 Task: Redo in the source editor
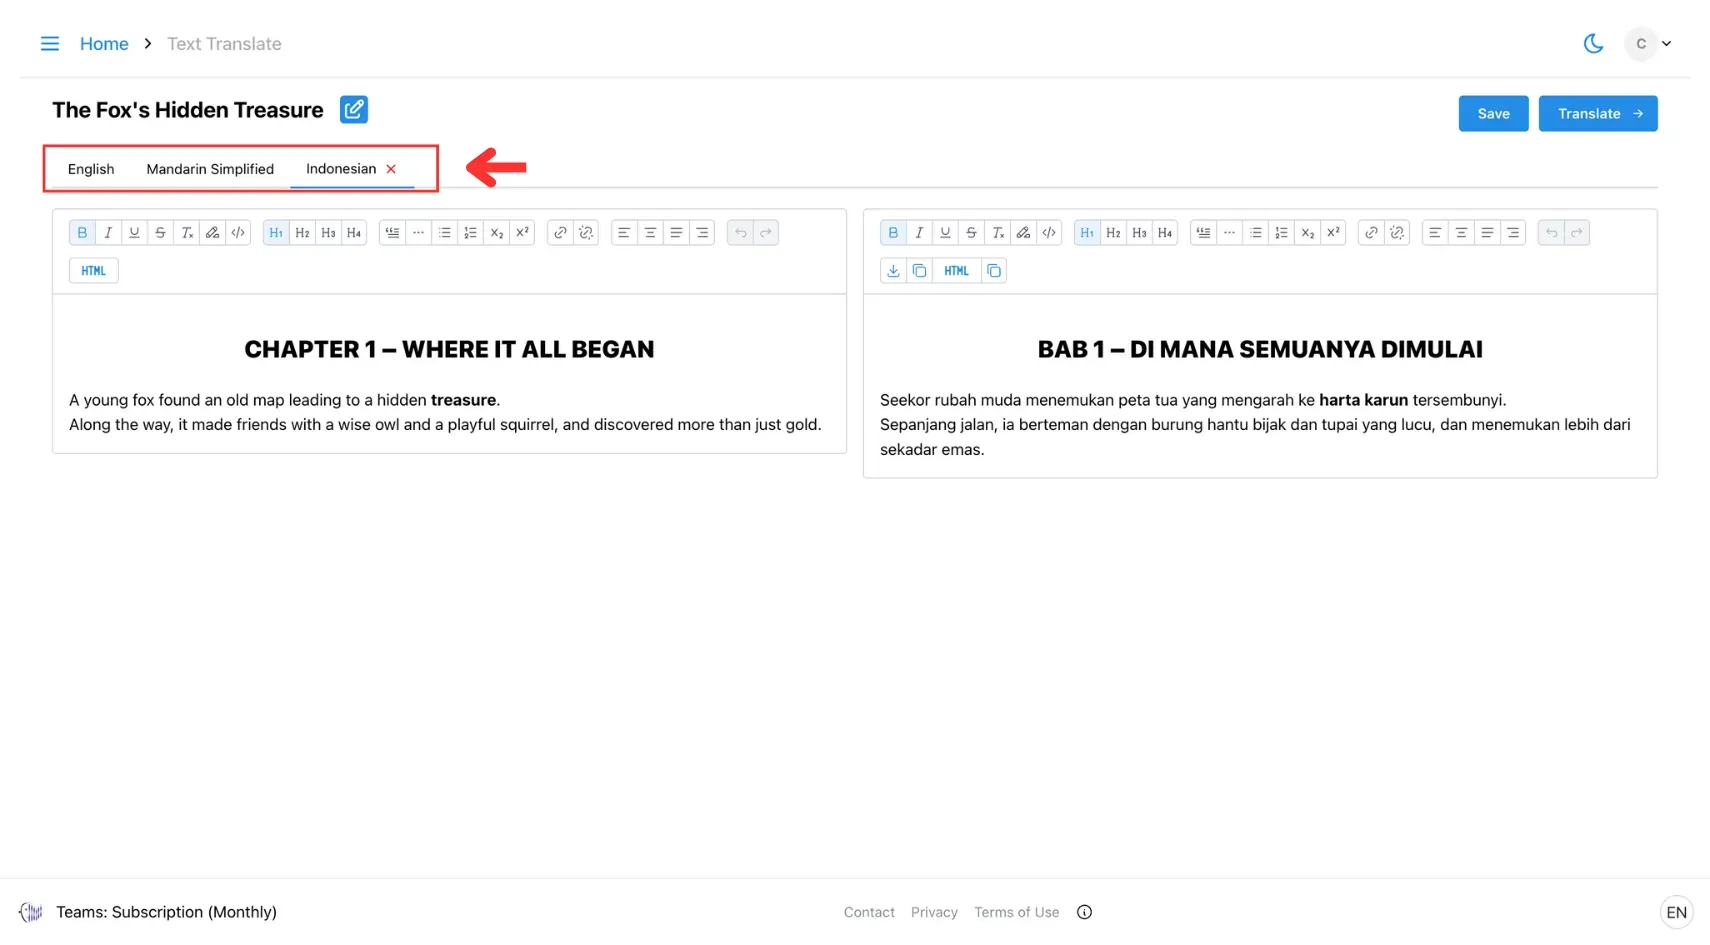[766, 233]
